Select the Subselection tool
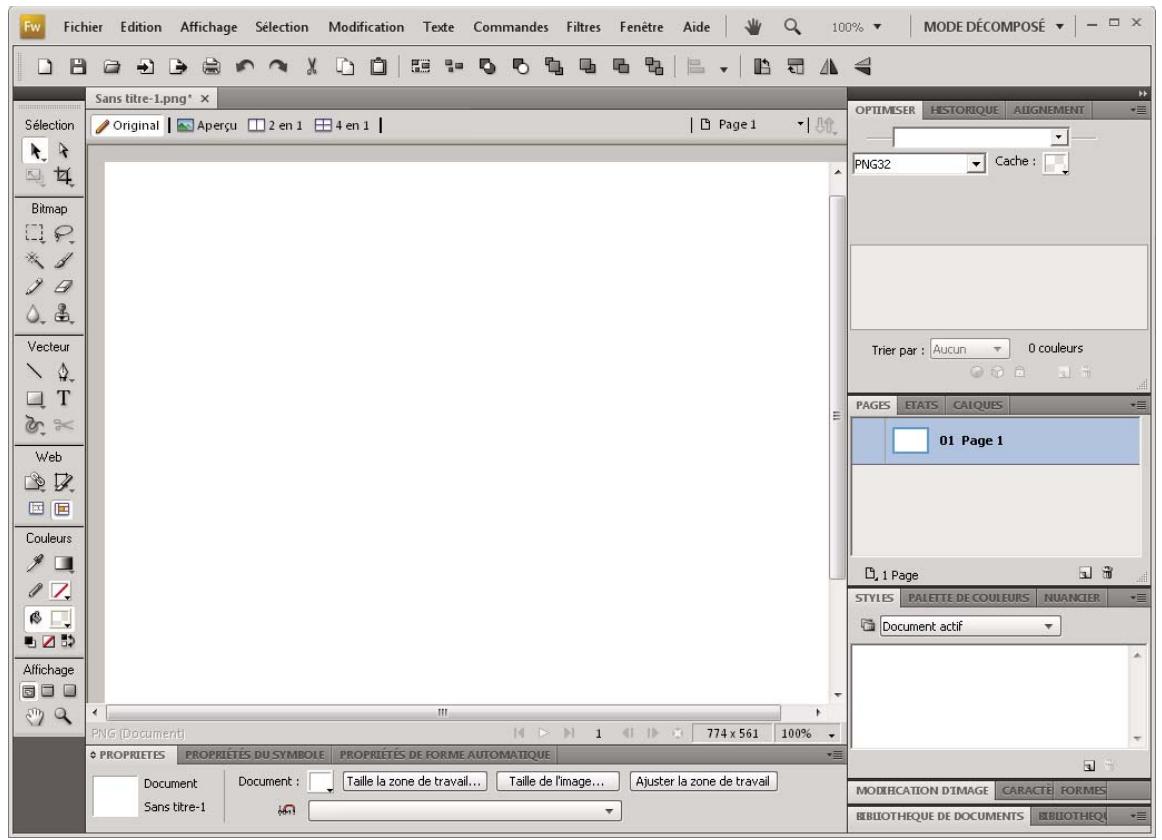This screenshot has width=1162, height=840. [x=64, y=151]
